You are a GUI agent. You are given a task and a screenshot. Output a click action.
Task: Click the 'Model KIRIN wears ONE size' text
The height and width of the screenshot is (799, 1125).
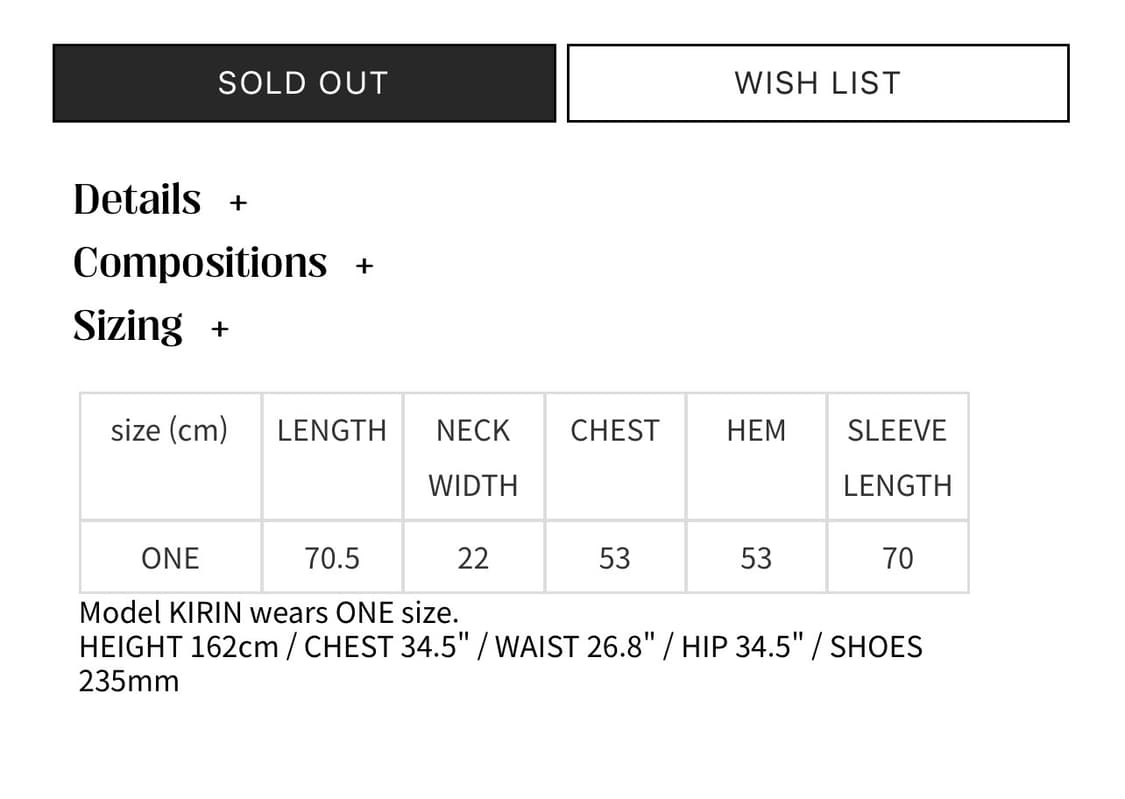click(x=269, y=612)
